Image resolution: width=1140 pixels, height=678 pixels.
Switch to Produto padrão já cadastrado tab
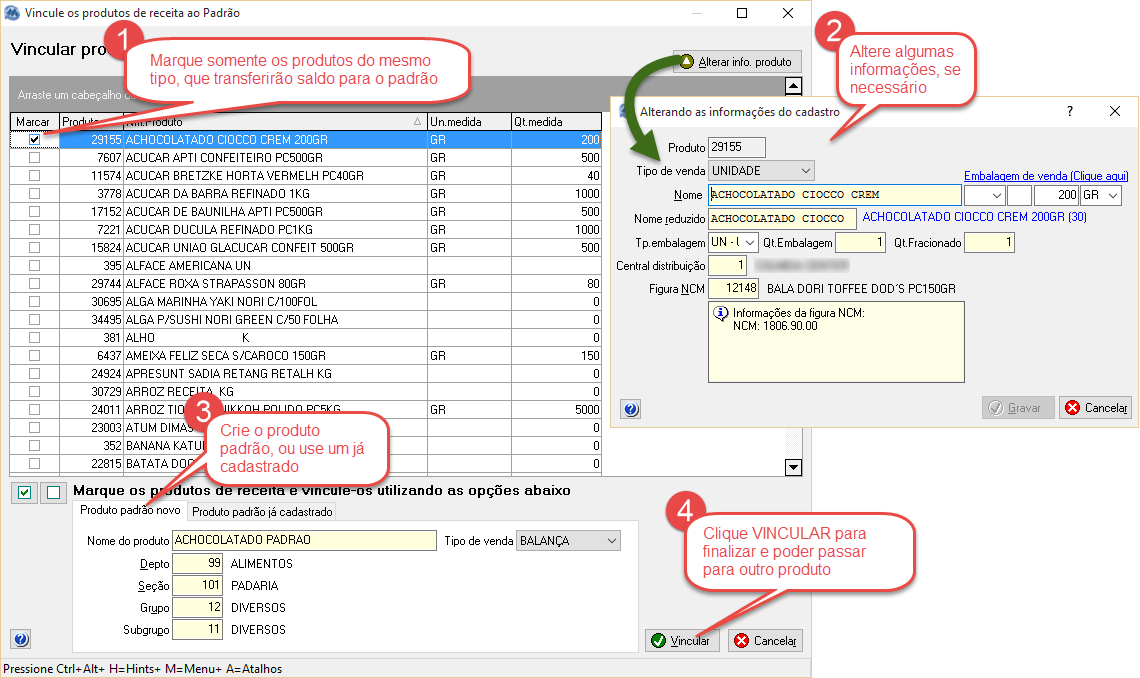click(262, 512)
